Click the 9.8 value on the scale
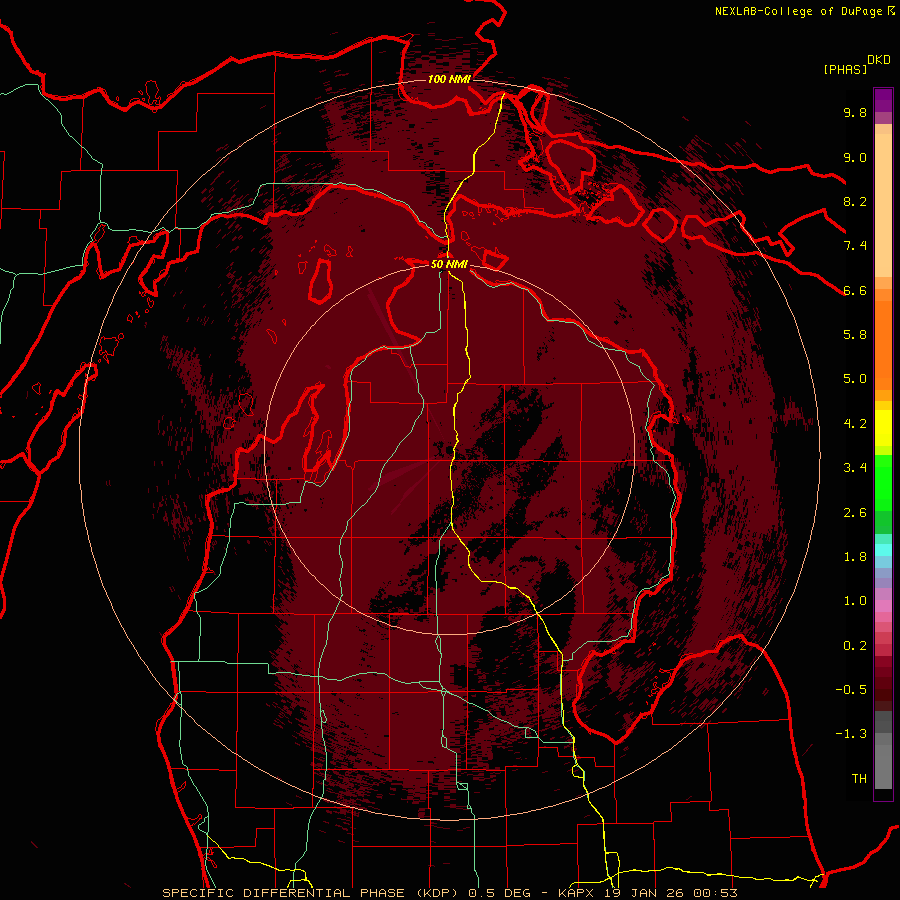Screen dimensions: 900x900 (855, 113)
